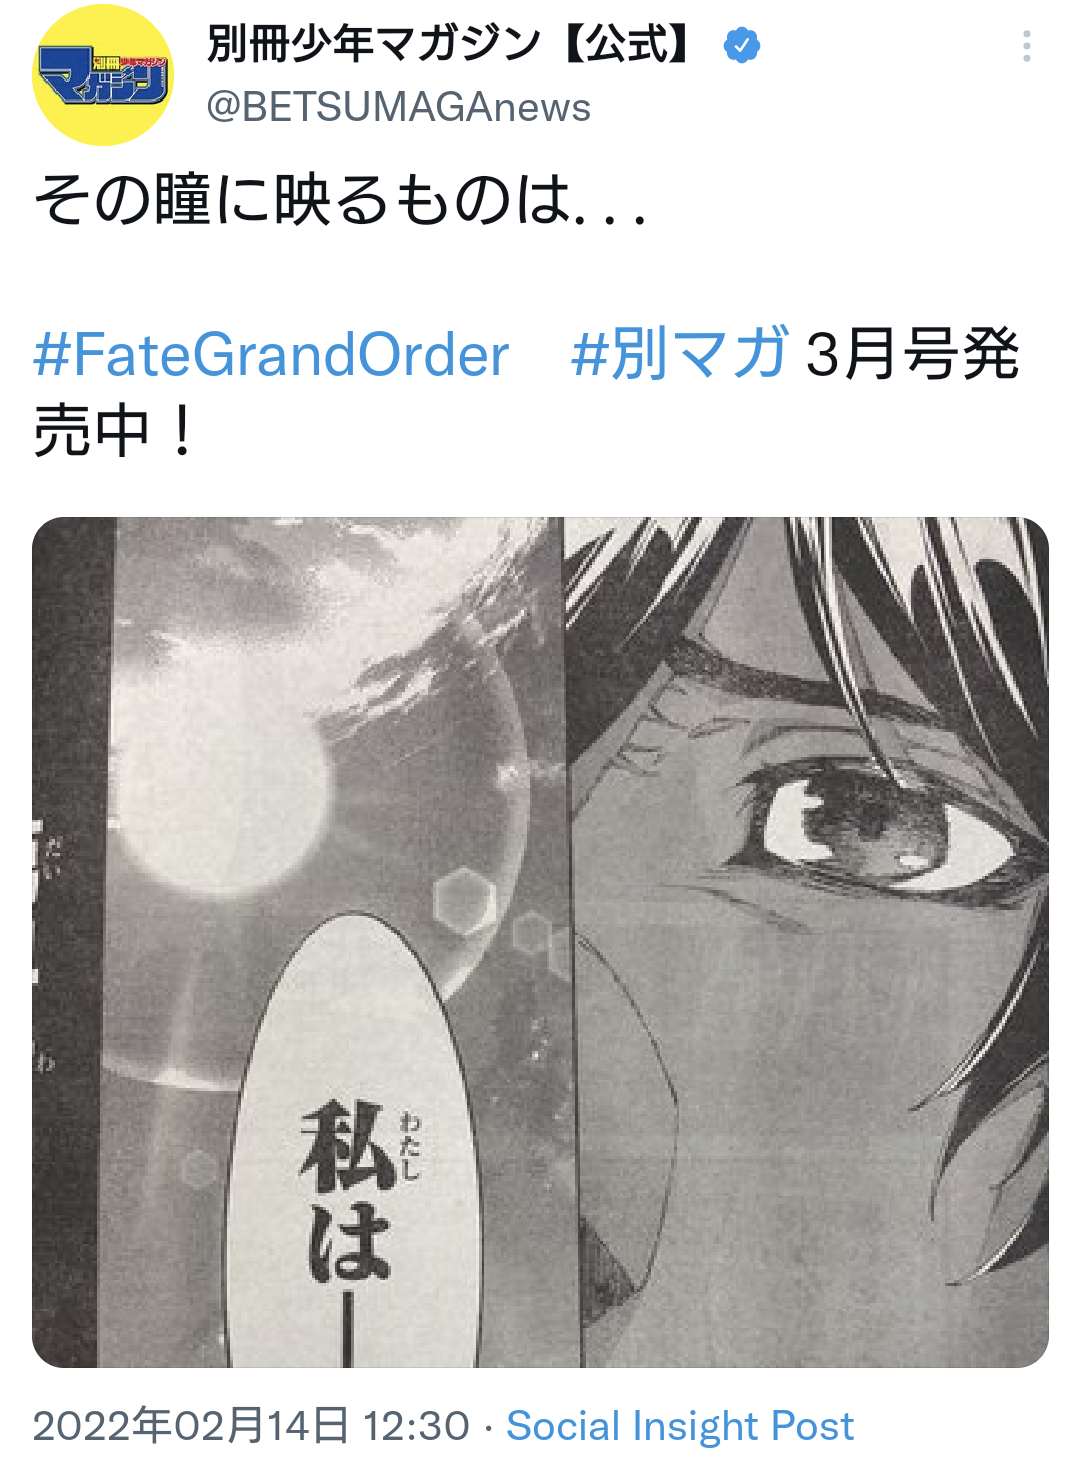1080x1466 pixels.
Task: Click the 2022年02月14日 date in the timestamp
Action: coord(191,1426)
